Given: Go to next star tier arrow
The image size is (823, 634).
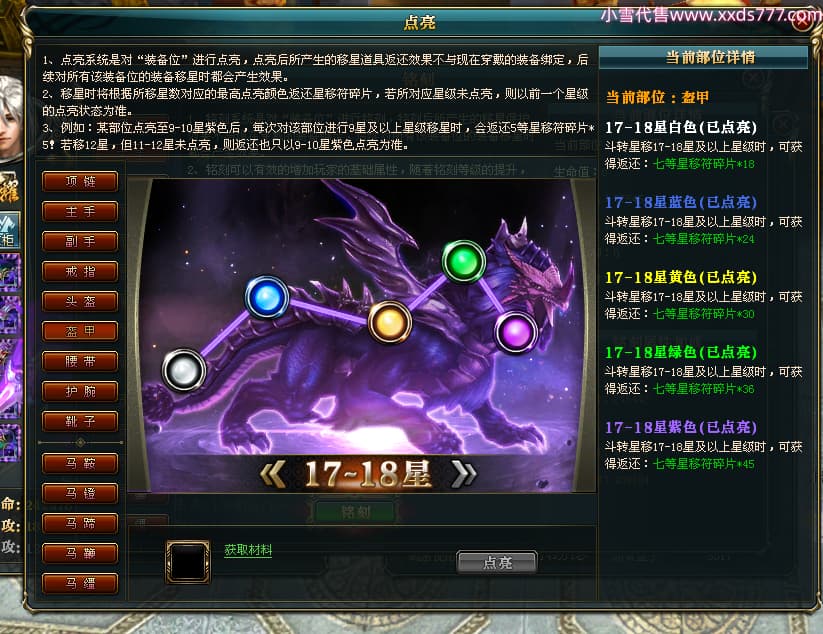Looking at the screenshot, I should click(x=464, y=474).
